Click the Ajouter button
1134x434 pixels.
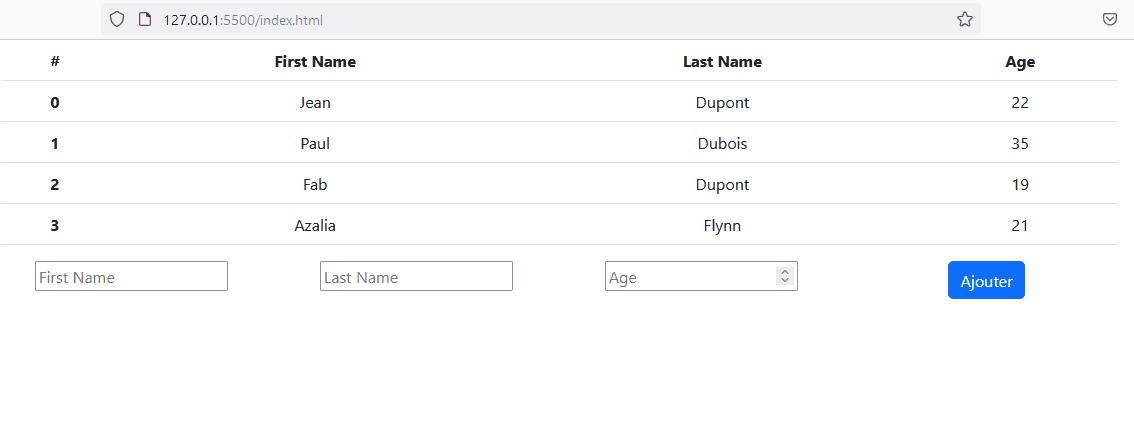pos(986,281)
